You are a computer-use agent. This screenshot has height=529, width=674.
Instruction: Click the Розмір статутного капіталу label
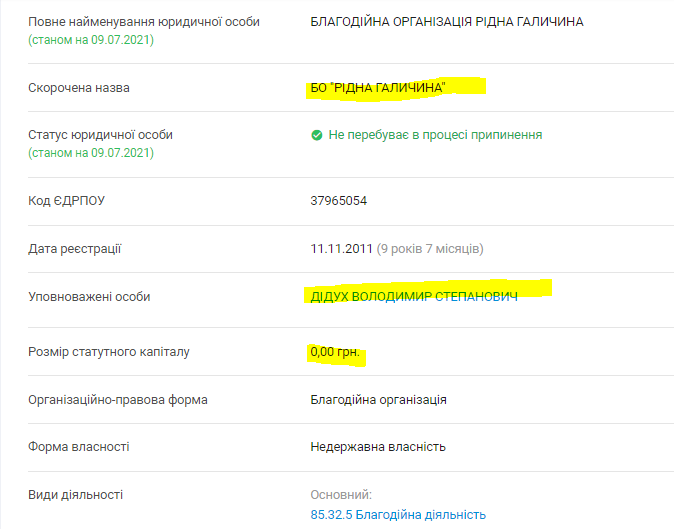109,352
